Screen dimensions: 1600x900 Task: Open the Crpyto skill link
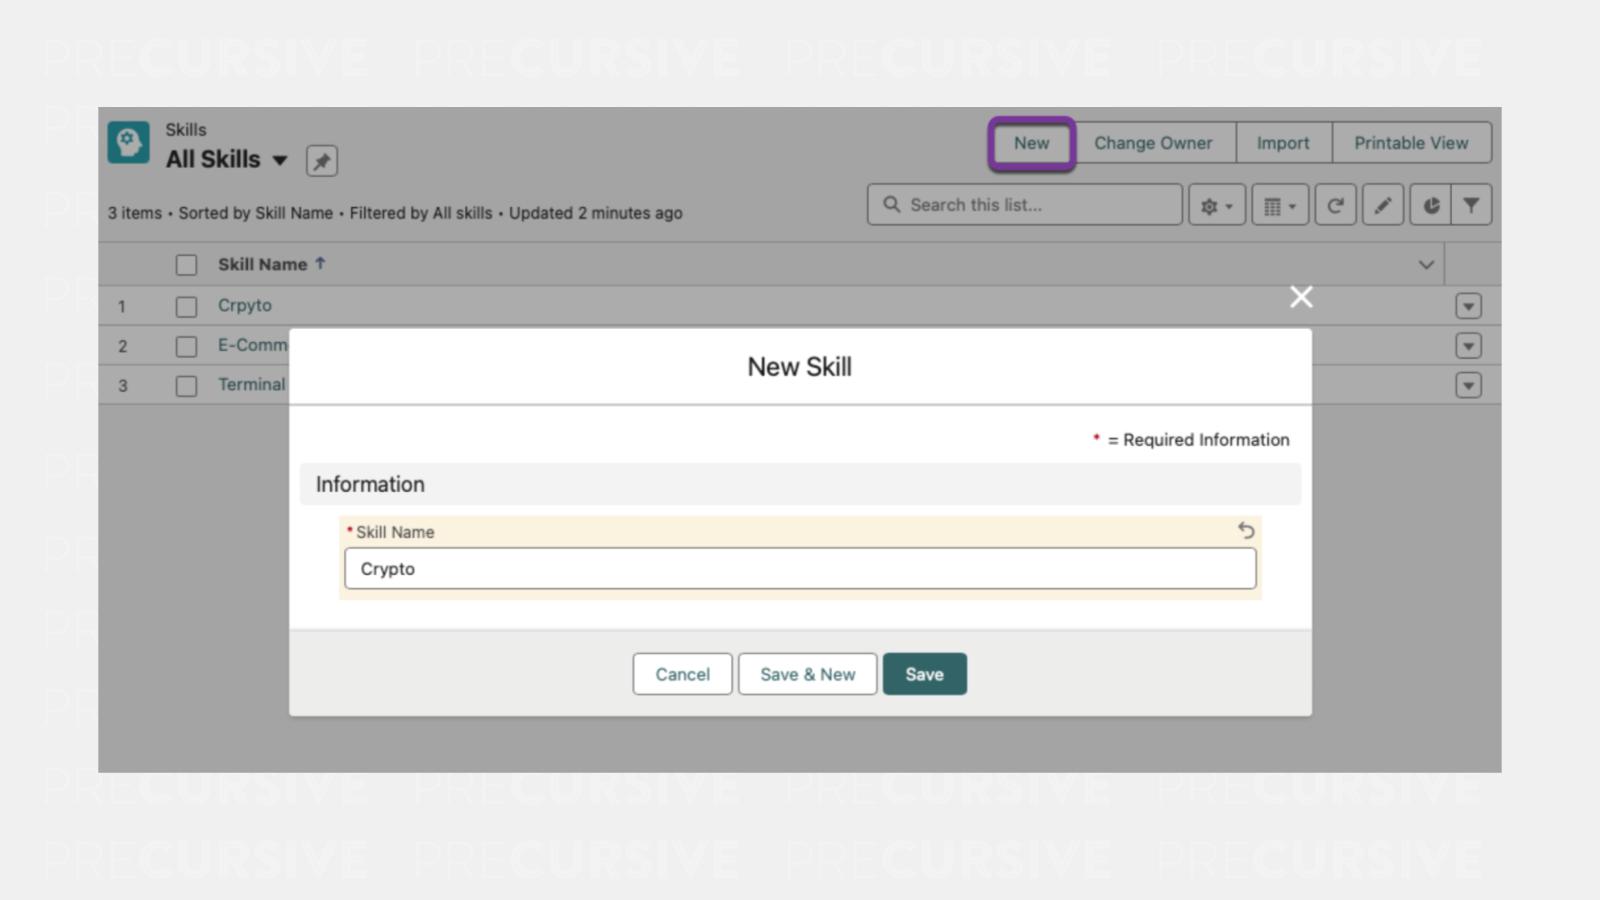click(244, 306)
